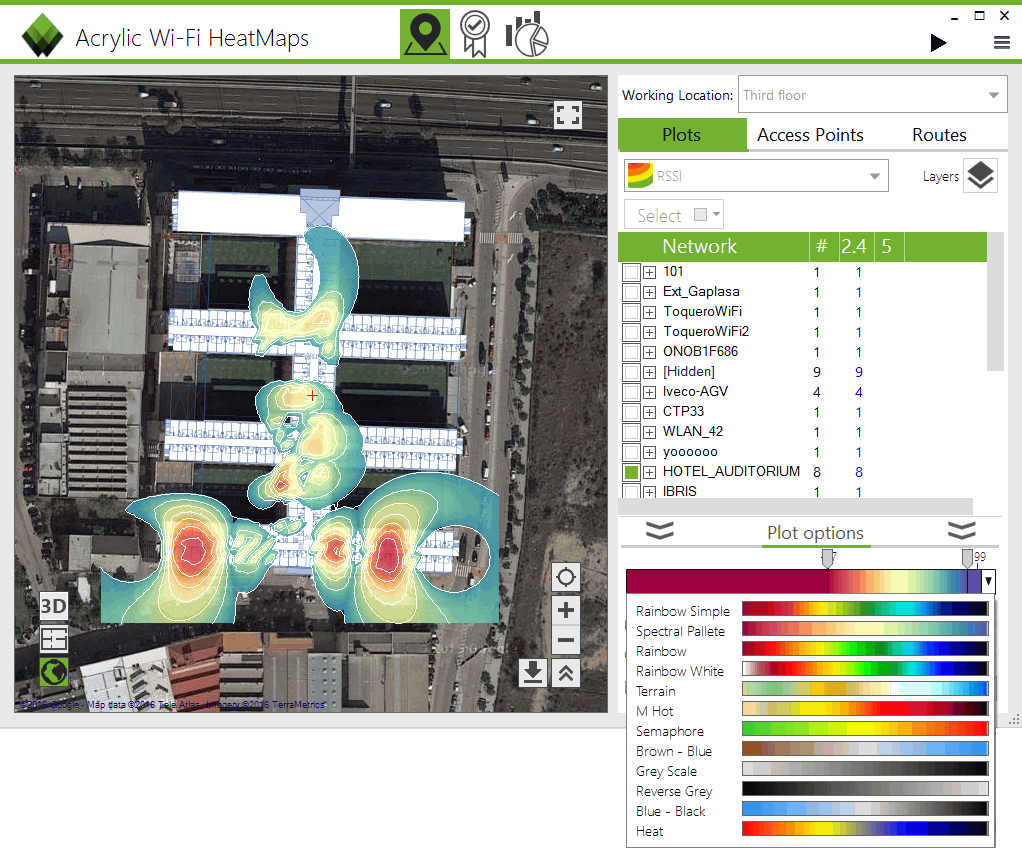Select the Semaphore palette
The height and width of the screenshot is (848, 1022).
811,731
